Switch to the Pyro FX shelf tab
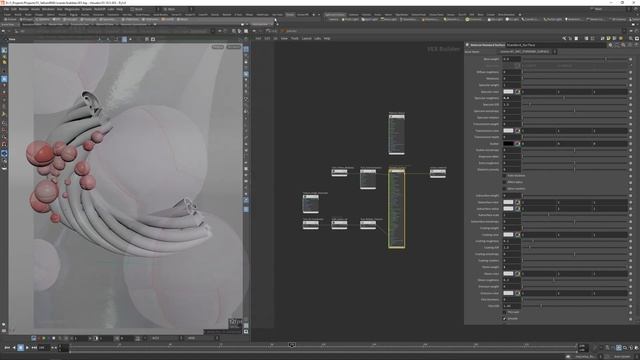640x360 pixels. (x=462, y=14)
